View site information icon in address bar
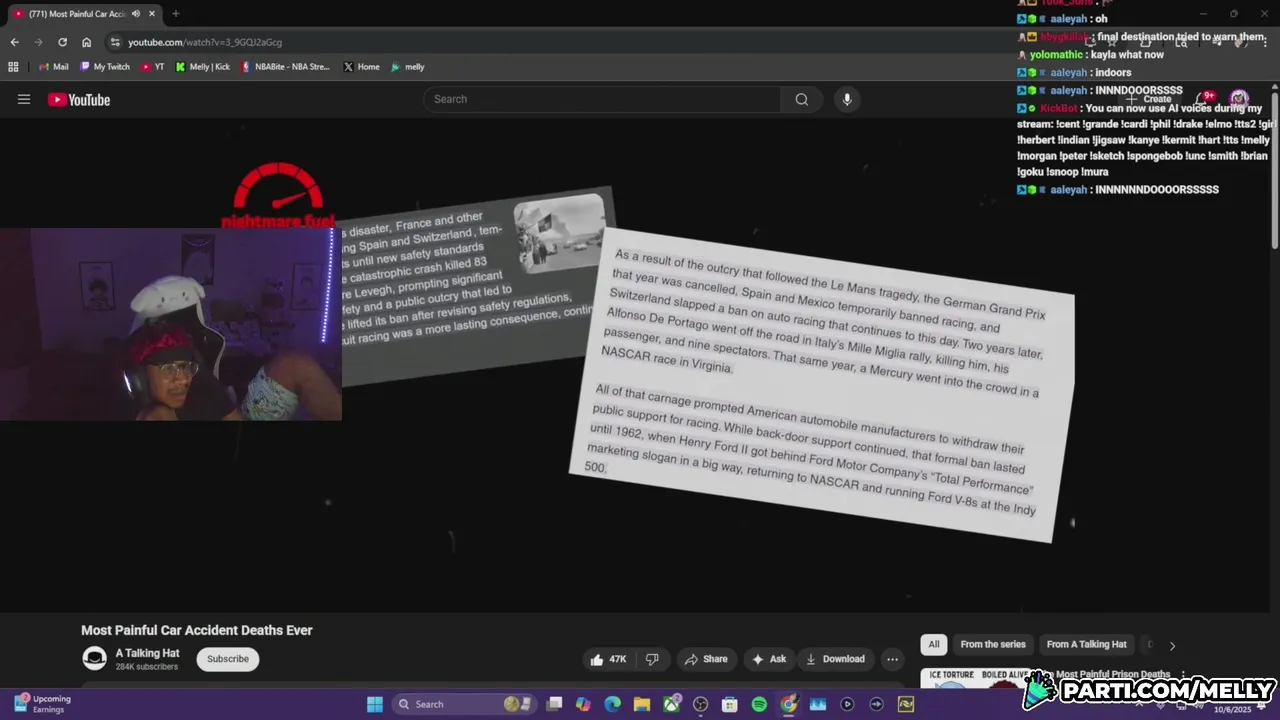This screenshot has height=720, width=1280. [115, 42]
